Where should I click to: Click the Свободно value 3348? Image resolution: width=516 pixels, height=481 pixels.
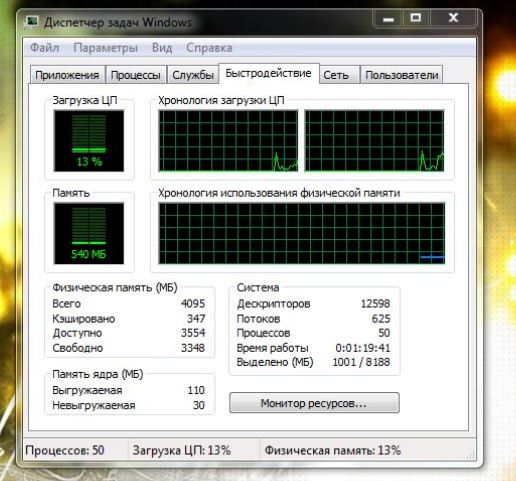pyautogui.click(x=193, y=348)
